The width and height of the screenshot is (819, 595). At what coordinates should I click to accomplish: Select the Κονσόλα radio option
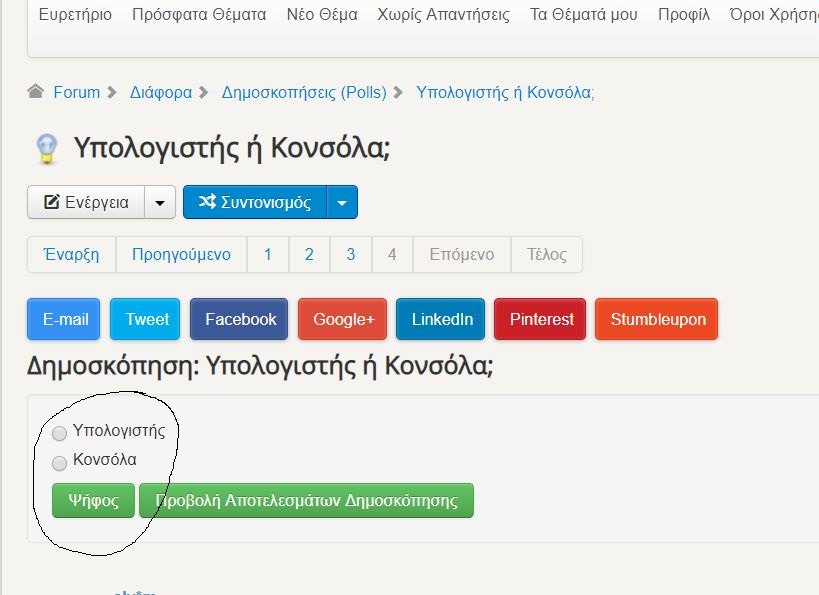[60, 462]
